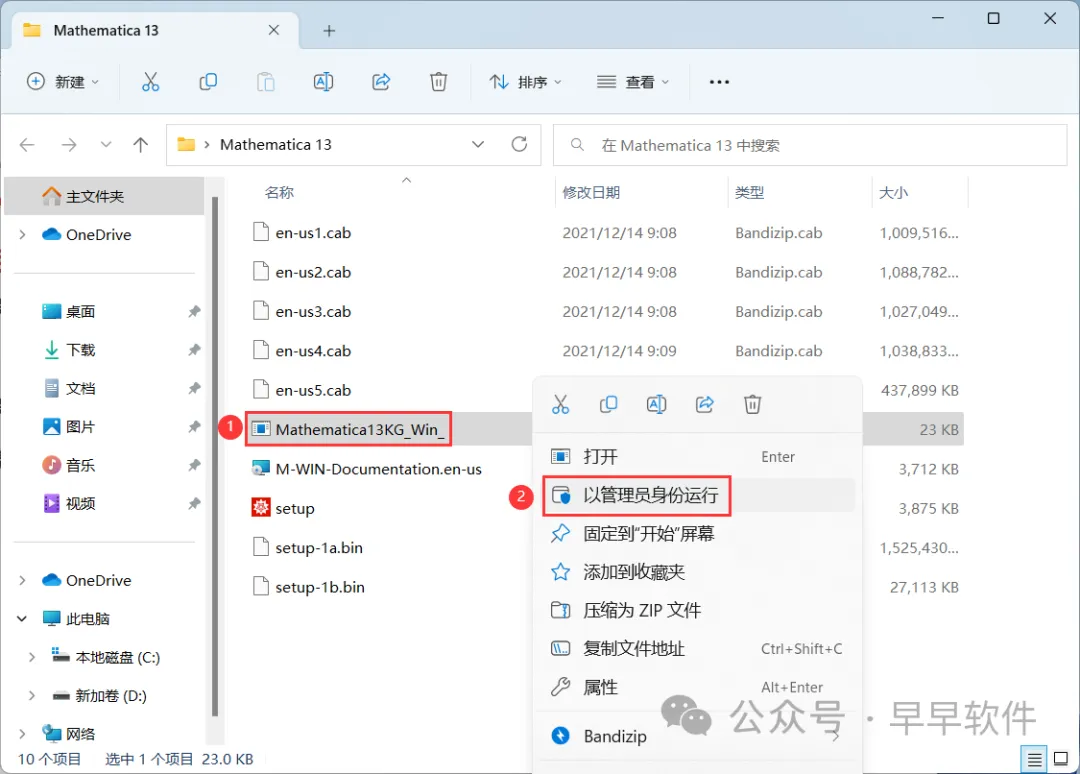The width and height of the screenshot is (1080, 774).
Task: Open Bandizip submenu entry
Action: coord(697,736)
